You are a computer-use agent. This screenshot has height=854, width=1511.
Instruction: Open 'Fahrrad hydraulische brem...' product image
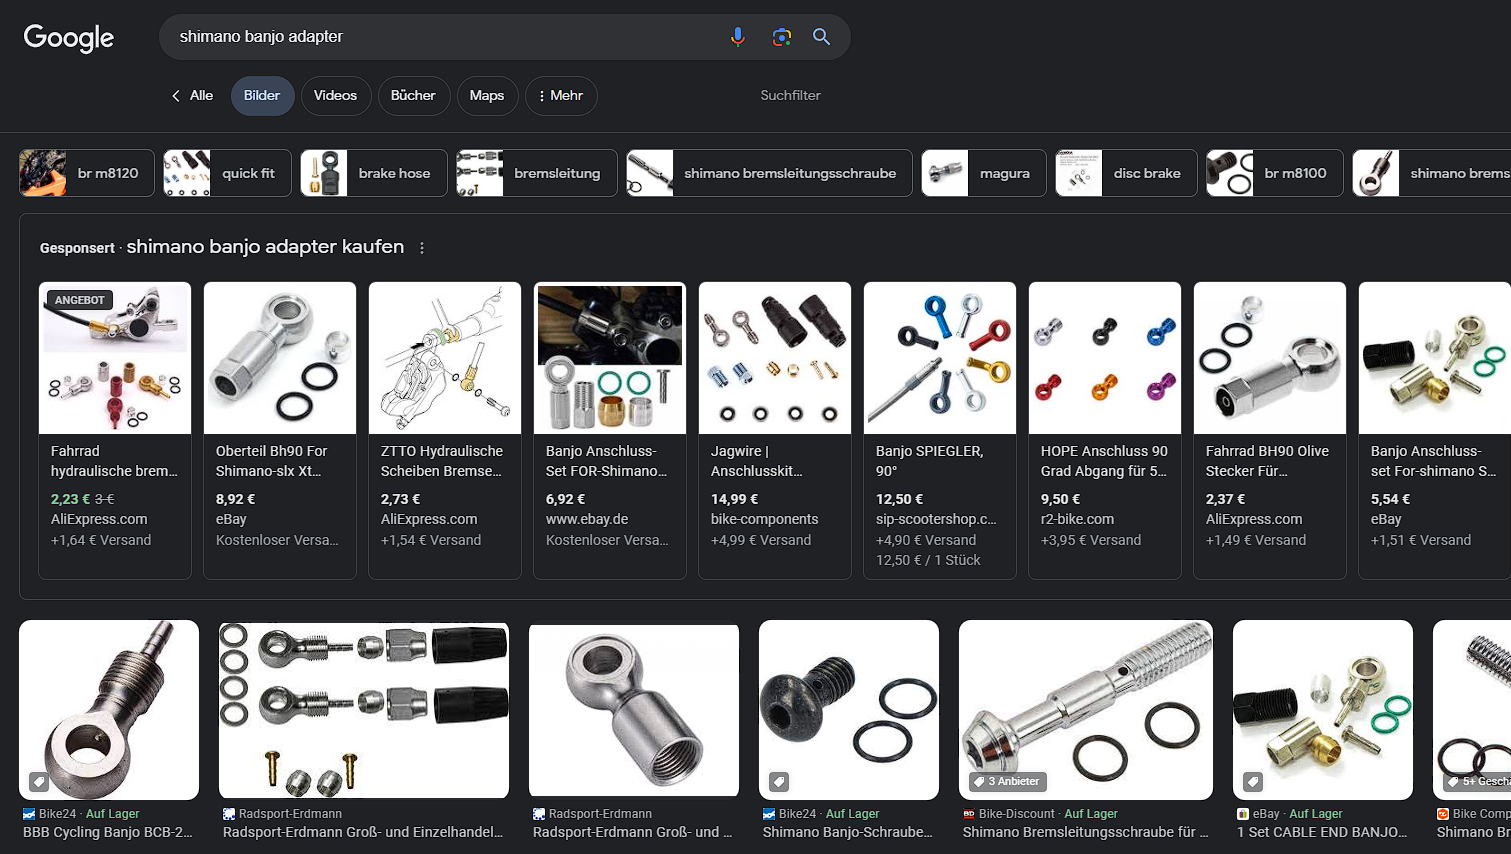point(115,358)
